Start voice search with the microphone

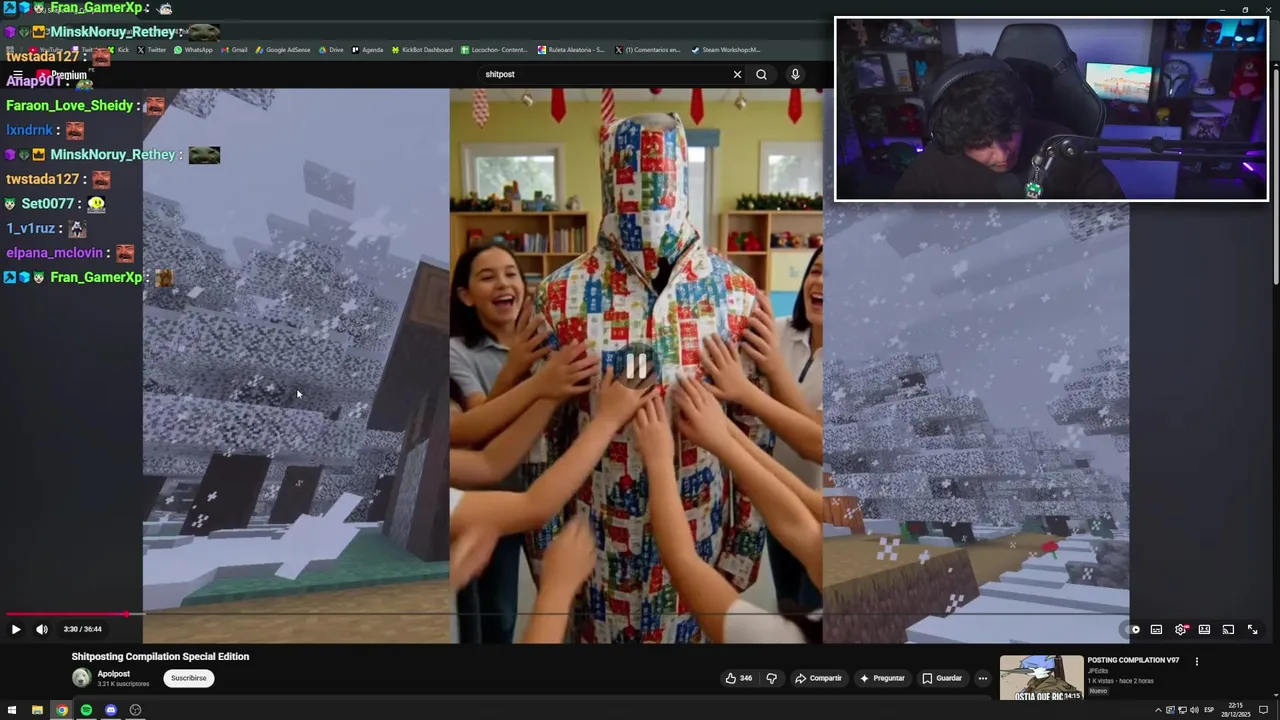[795, 74]
